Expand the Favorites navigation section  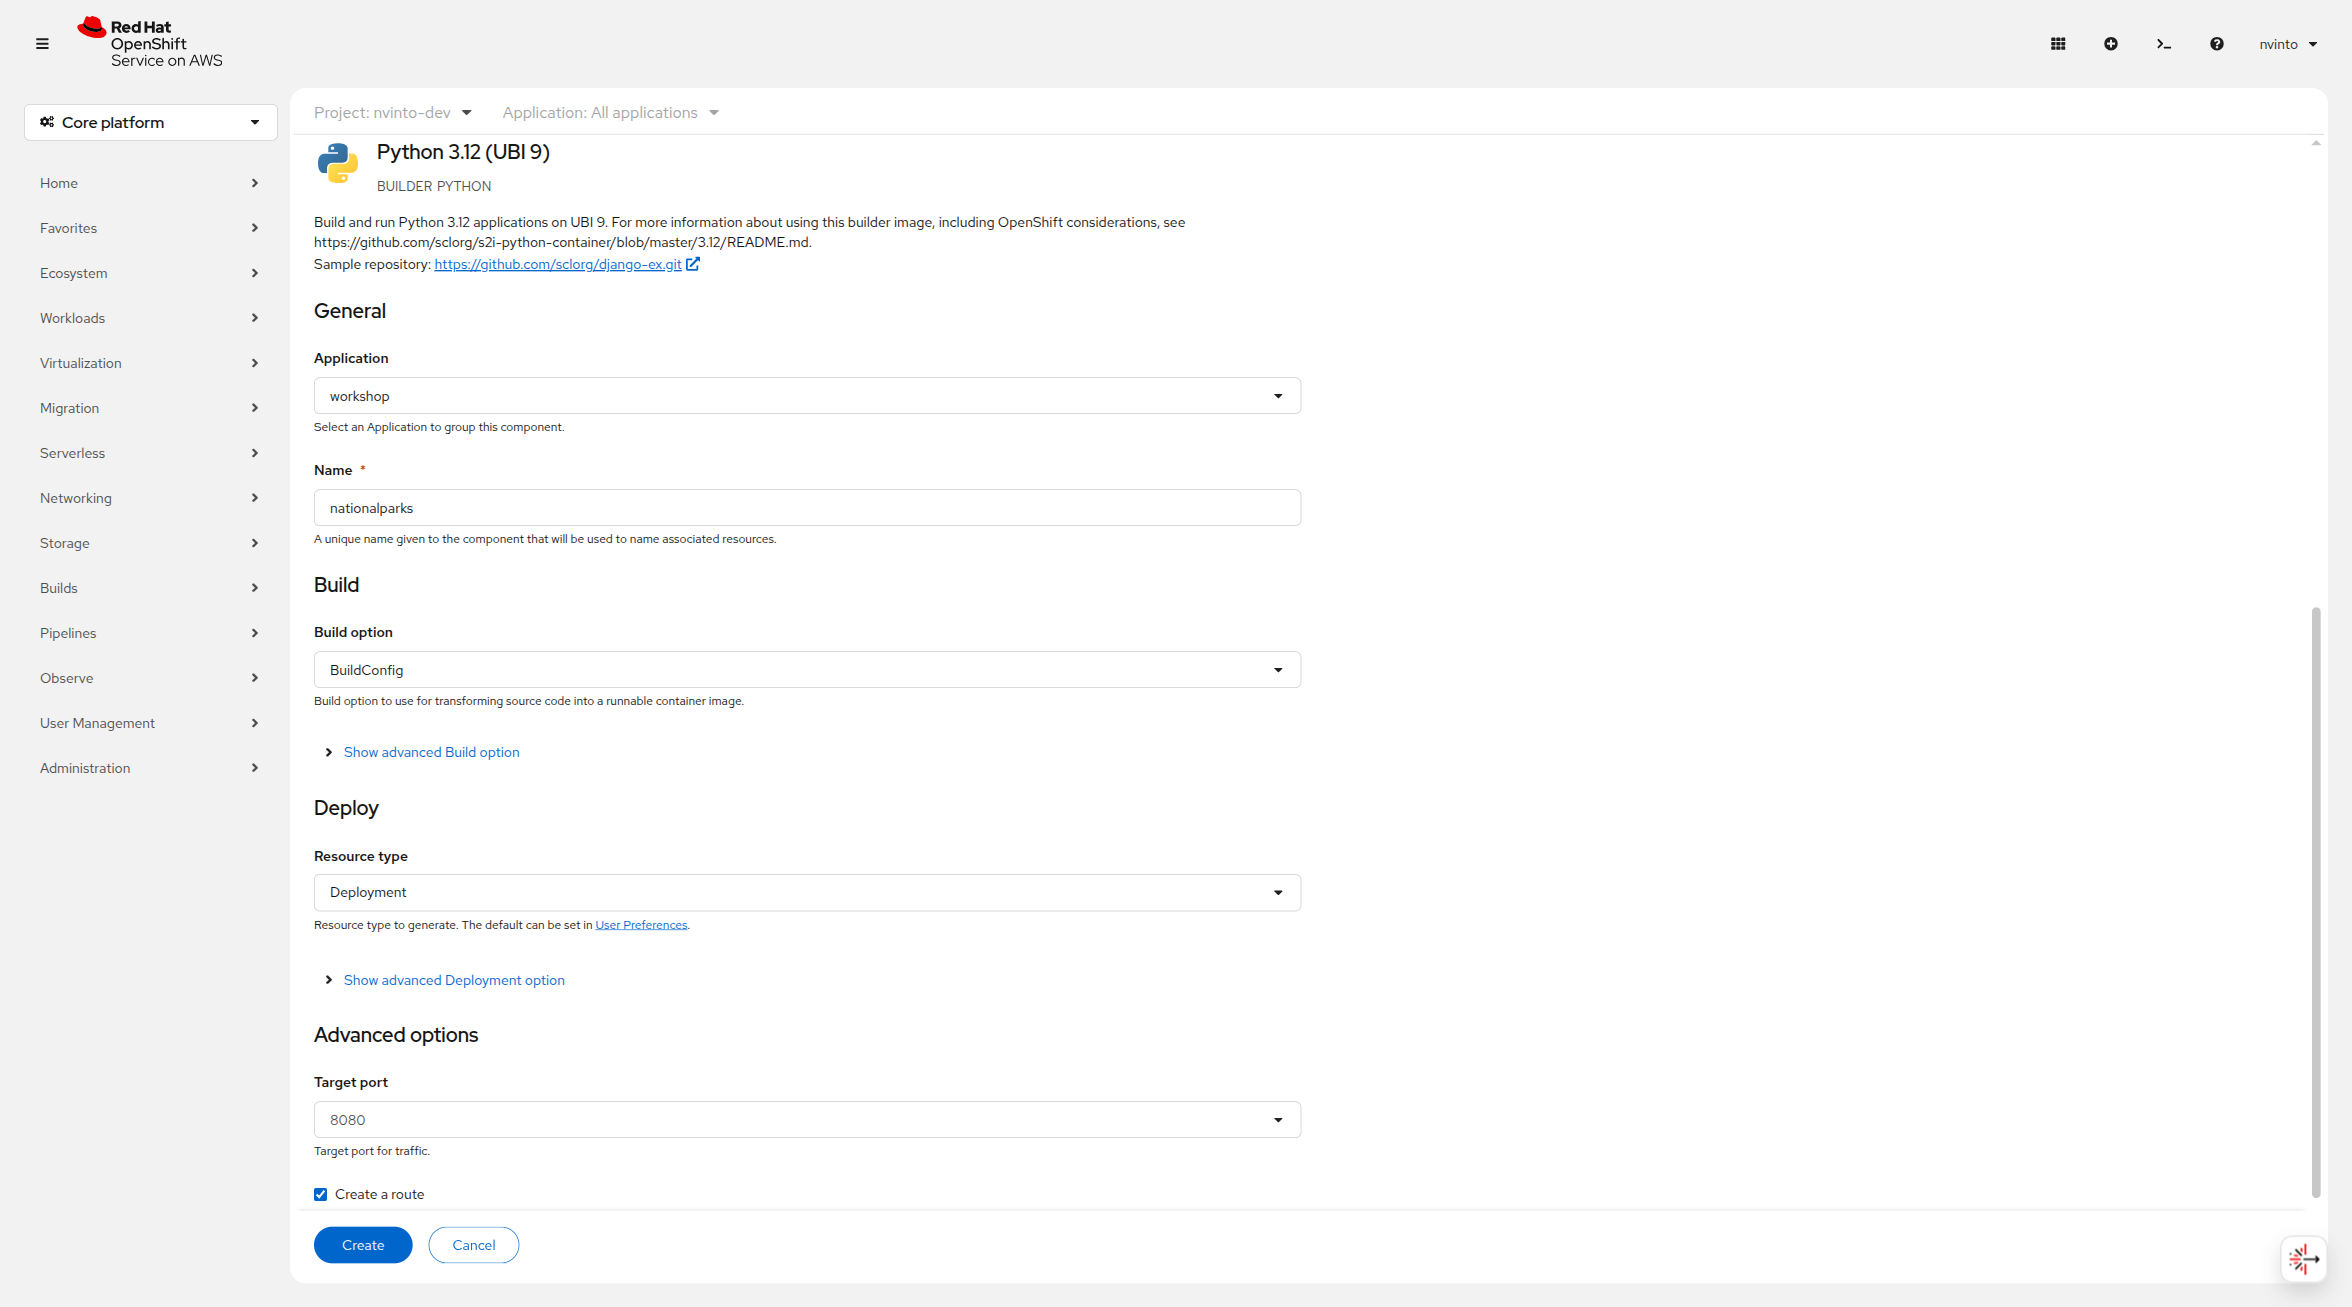coord(150,228)
